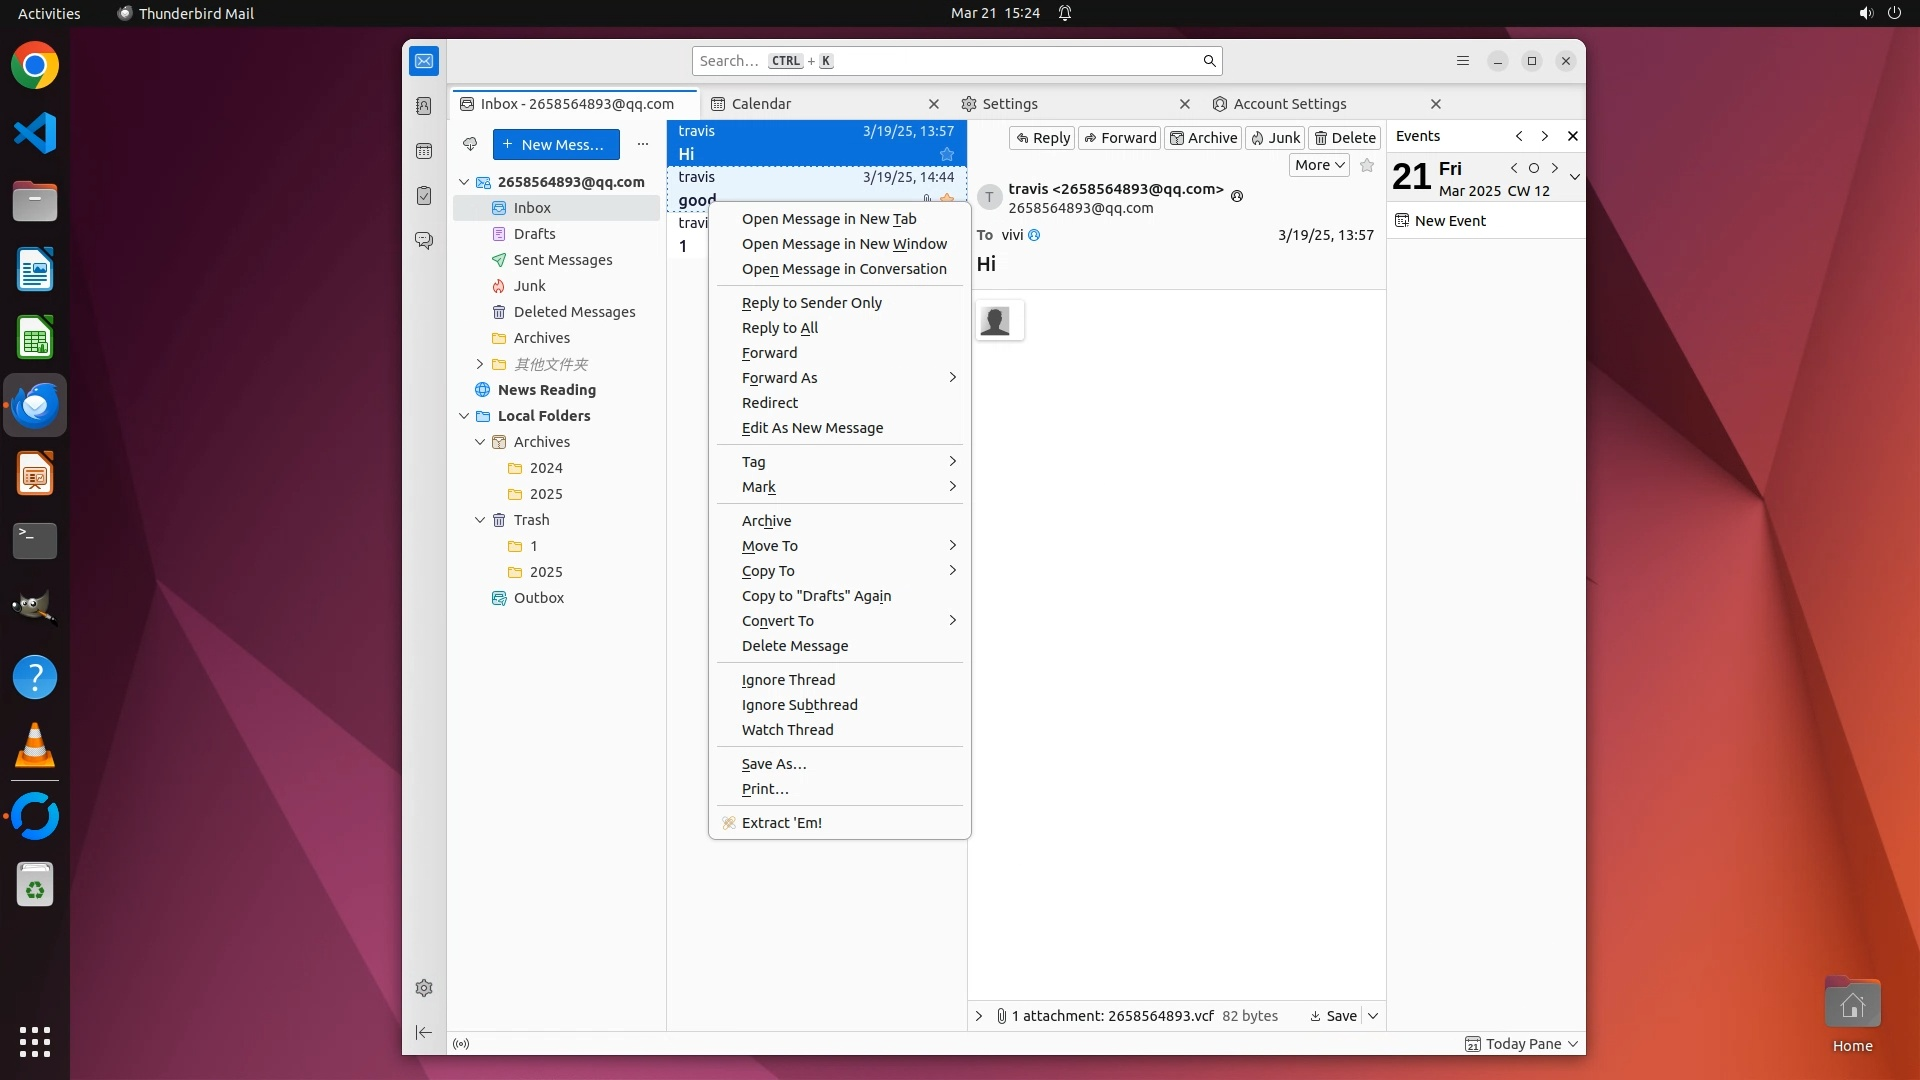Open the Tasks space icon
The width and height of the screenshot is (1920, 1080).
(424, 196)
